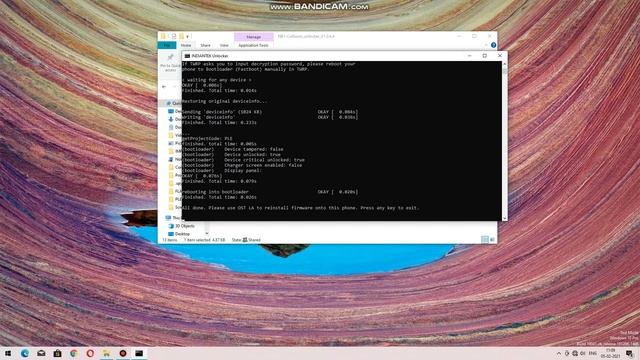Click Properties icon in quick access toolbar
Image resolution: width=640 pixels, height=360 pixels.
click(x=173, y=36)
